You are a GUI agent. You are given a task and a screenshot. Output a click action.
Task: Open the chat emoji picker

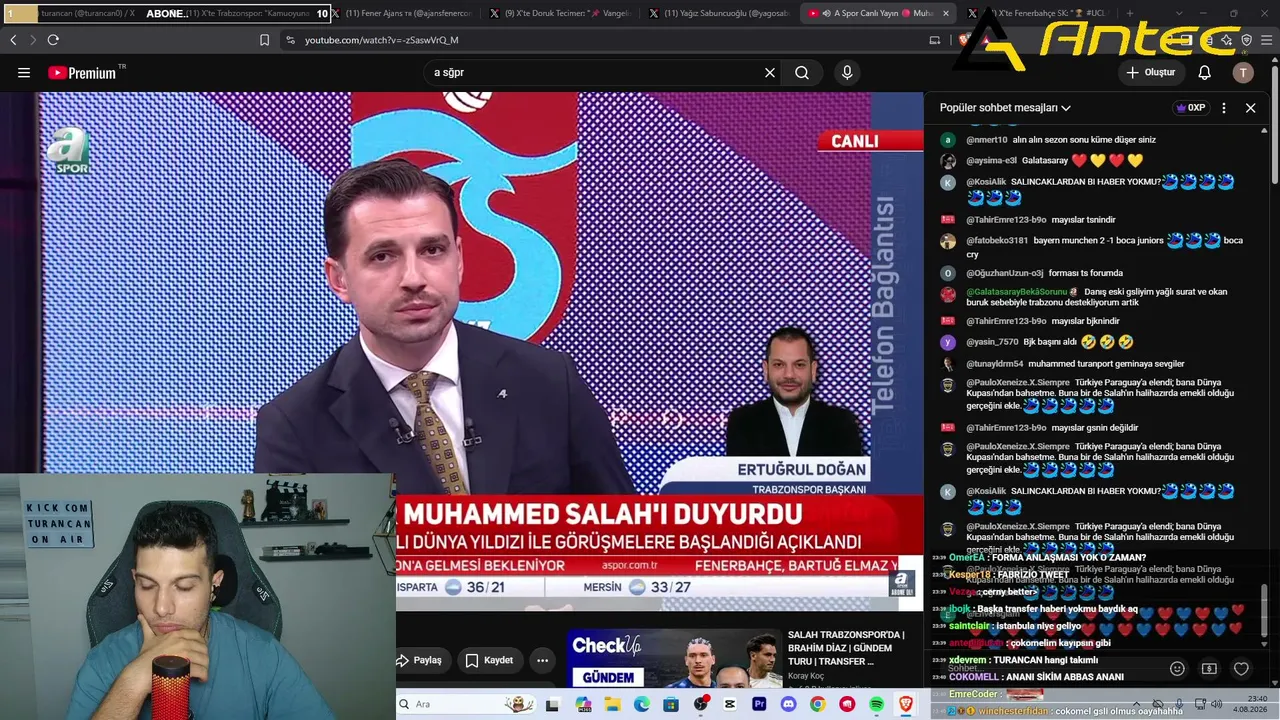[x=1177, y=668]
